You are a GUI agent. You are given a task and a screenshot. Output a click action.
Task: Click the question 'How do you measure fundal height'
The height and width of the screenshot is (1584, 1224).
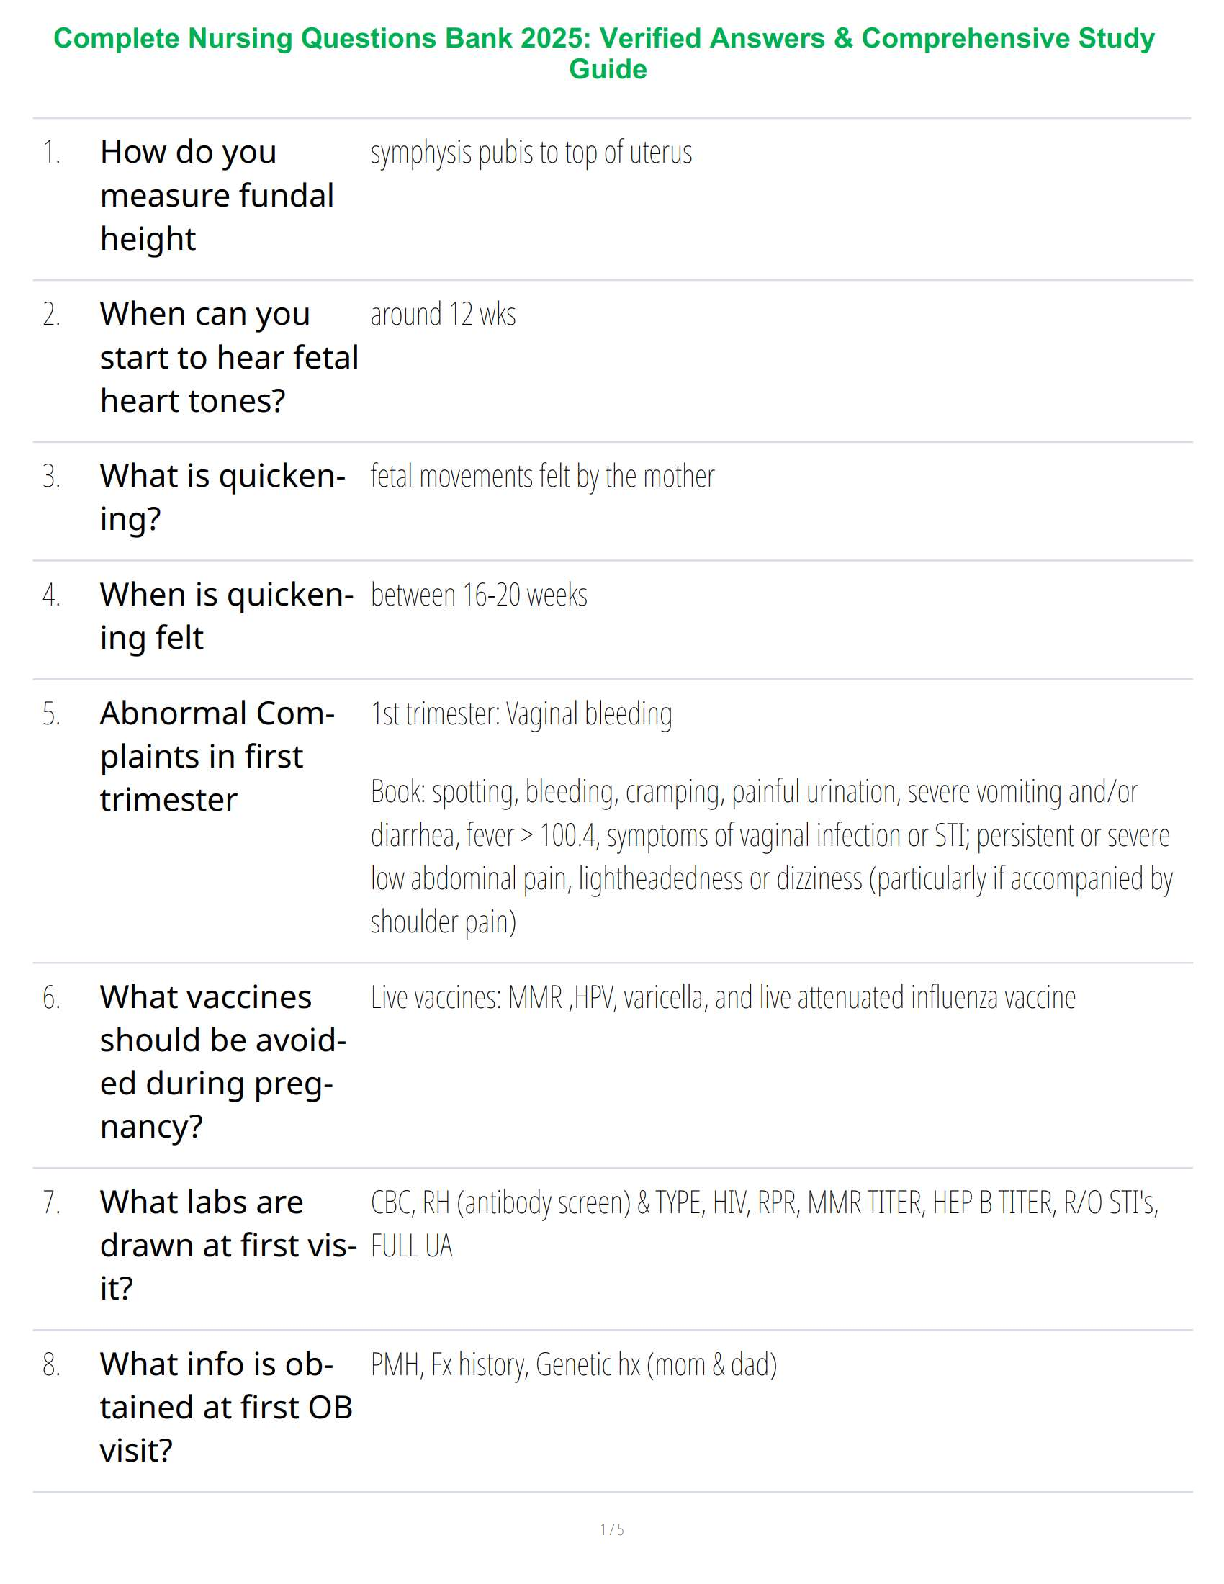[x=217, y=196]
